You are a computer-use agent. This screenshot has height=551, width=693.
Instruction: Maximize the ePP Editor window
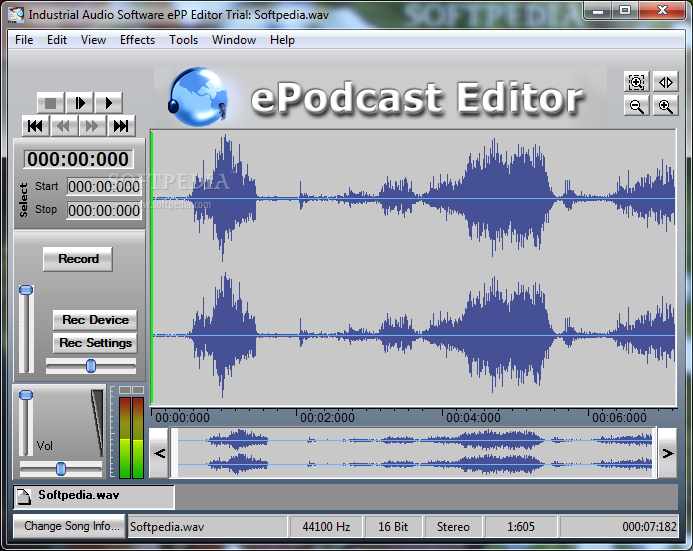pyautogui.click(x=625, y=11)
